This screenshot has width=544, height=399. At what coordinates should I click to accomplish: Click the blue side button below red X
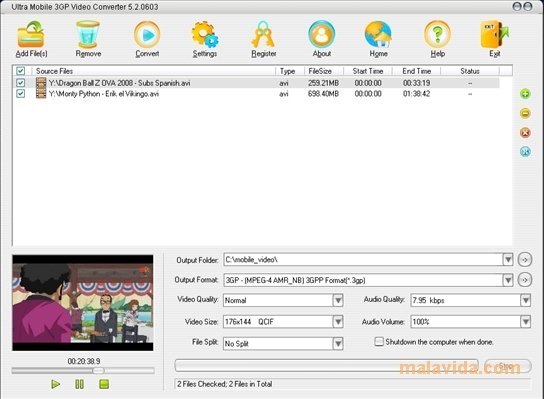(525, 152)
